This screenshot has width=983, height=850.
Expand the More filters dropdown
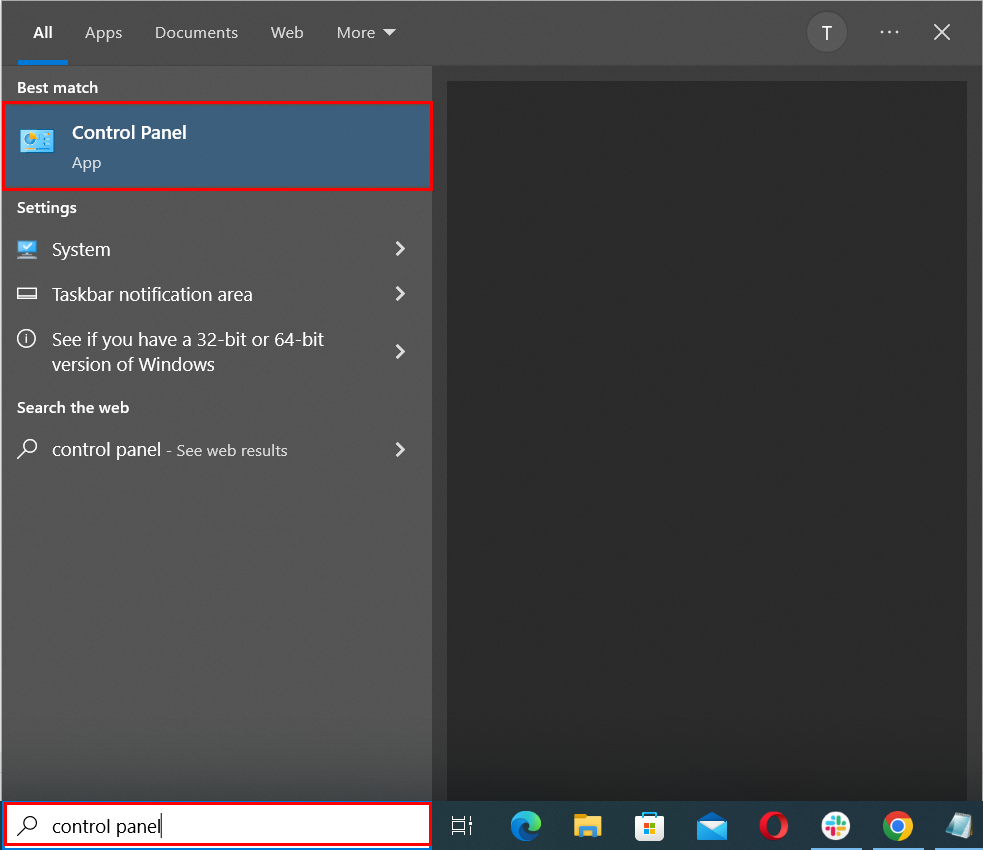[x=366, y=32]
